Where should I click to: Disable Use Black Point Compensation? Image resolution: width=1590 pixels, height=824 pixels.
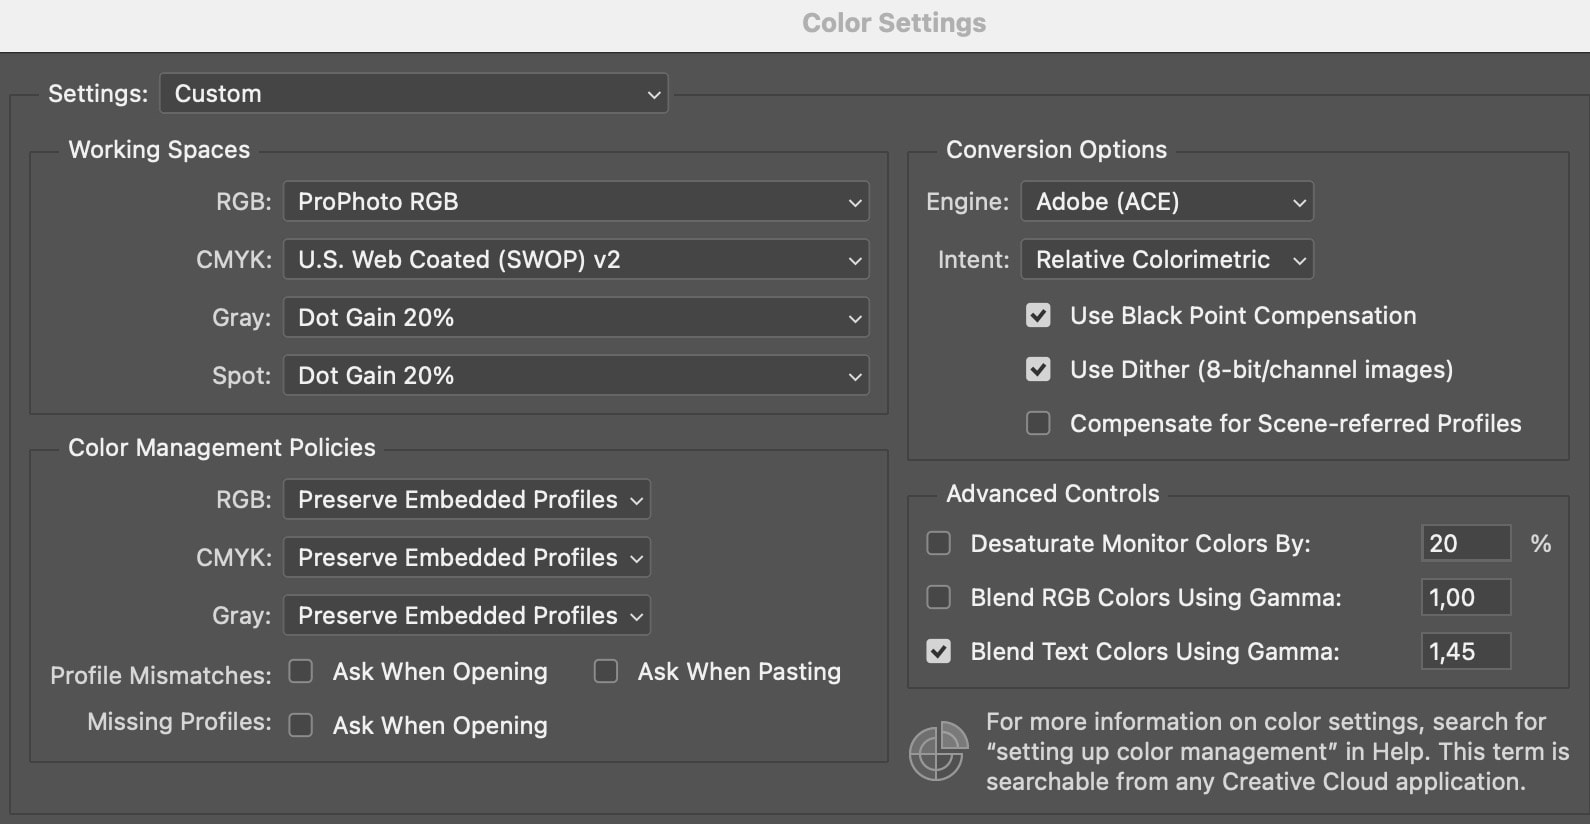(x=1038, y=316)
